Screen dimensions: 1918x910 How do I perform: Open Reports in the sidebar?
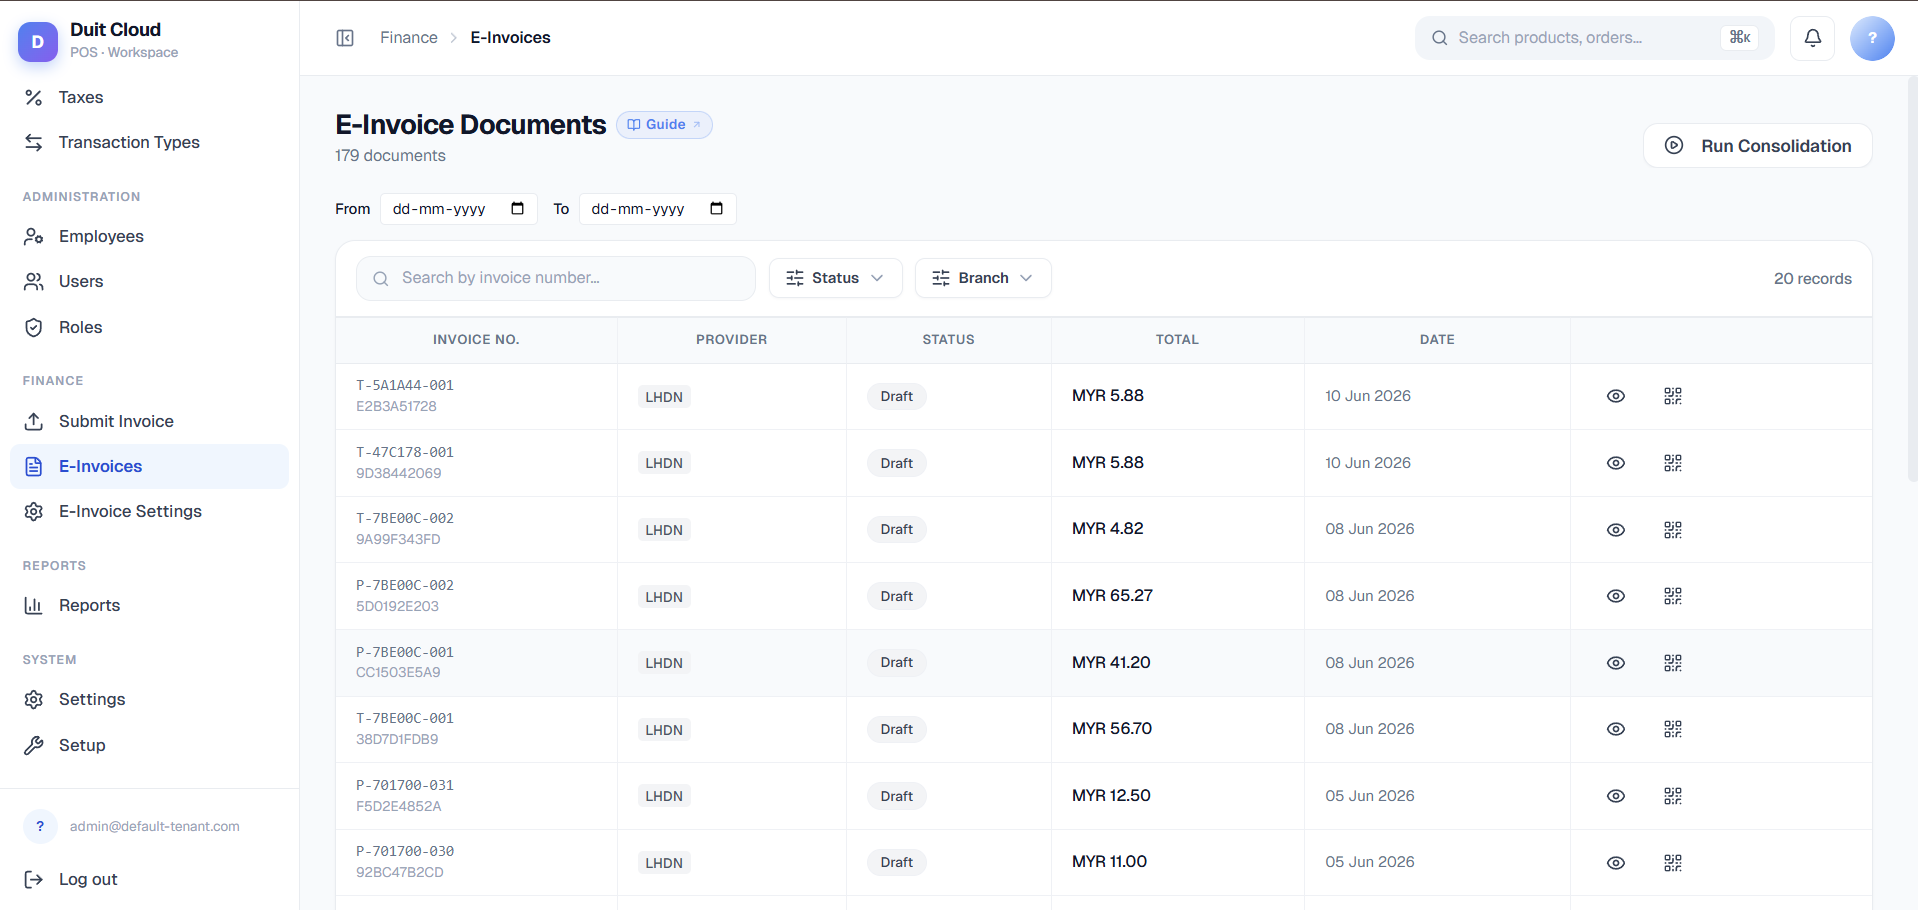point(149,605)
